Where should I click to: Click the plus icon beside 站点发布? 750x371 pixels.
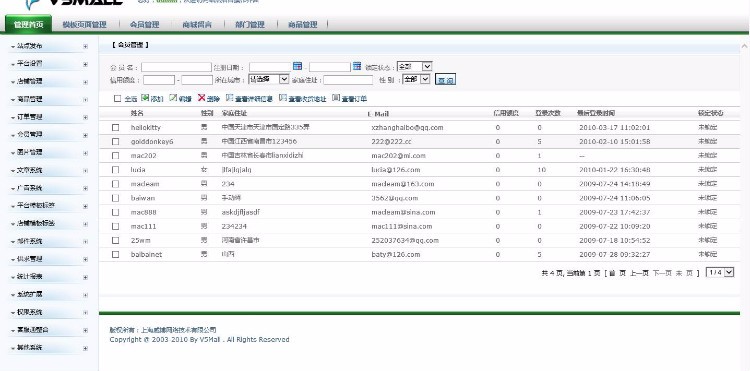coord(85,46)
